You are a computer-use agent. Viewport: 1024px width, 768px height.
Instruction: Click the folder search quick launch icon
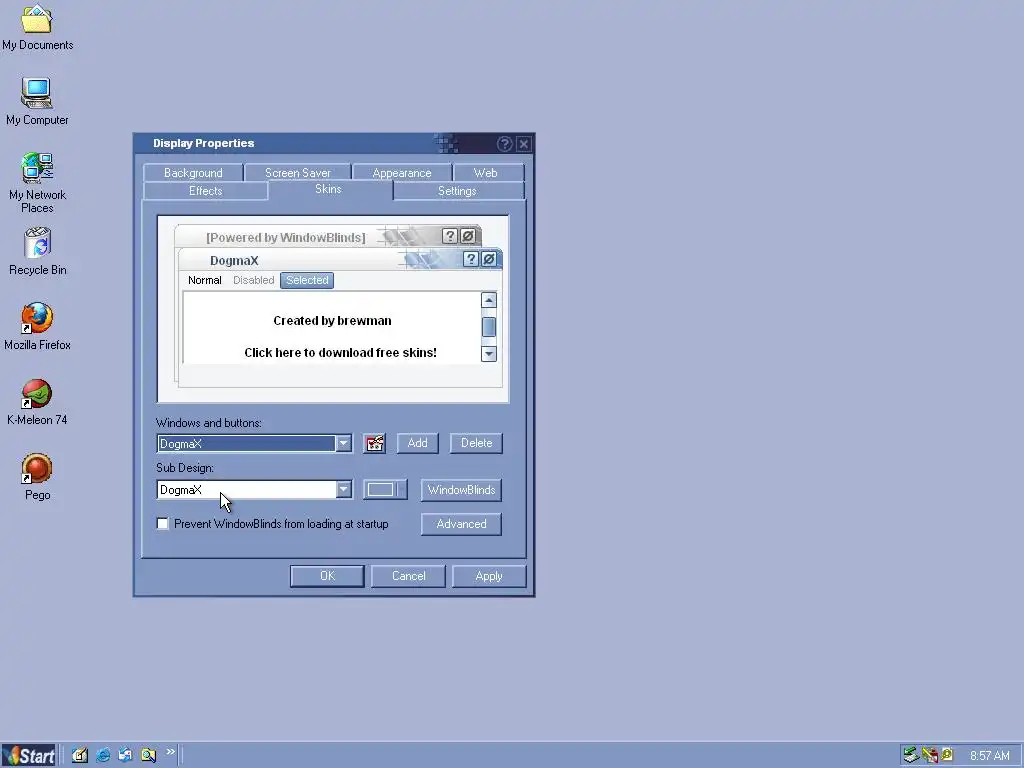tap(148, 755)
